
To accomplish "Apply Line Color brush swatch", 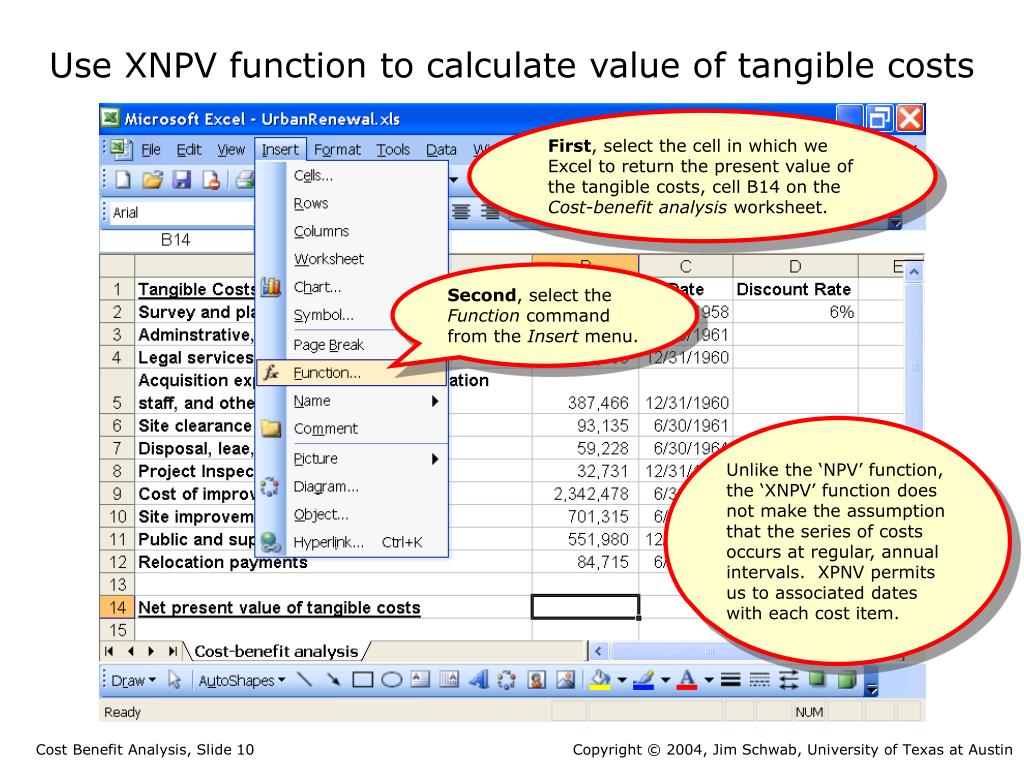I will (x=643, y=680).
